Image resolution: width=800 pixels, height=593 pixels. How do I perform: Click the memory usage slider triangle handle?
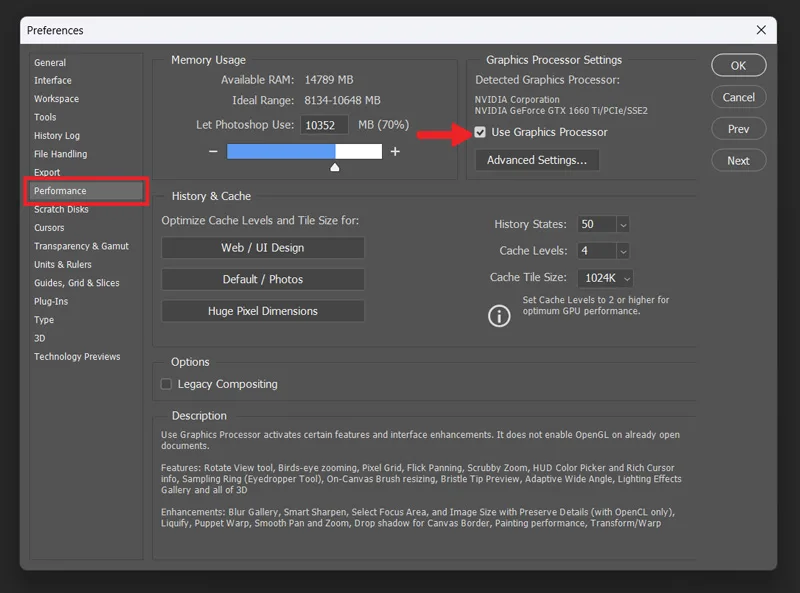pyautogui.click(x=335, y=167)
